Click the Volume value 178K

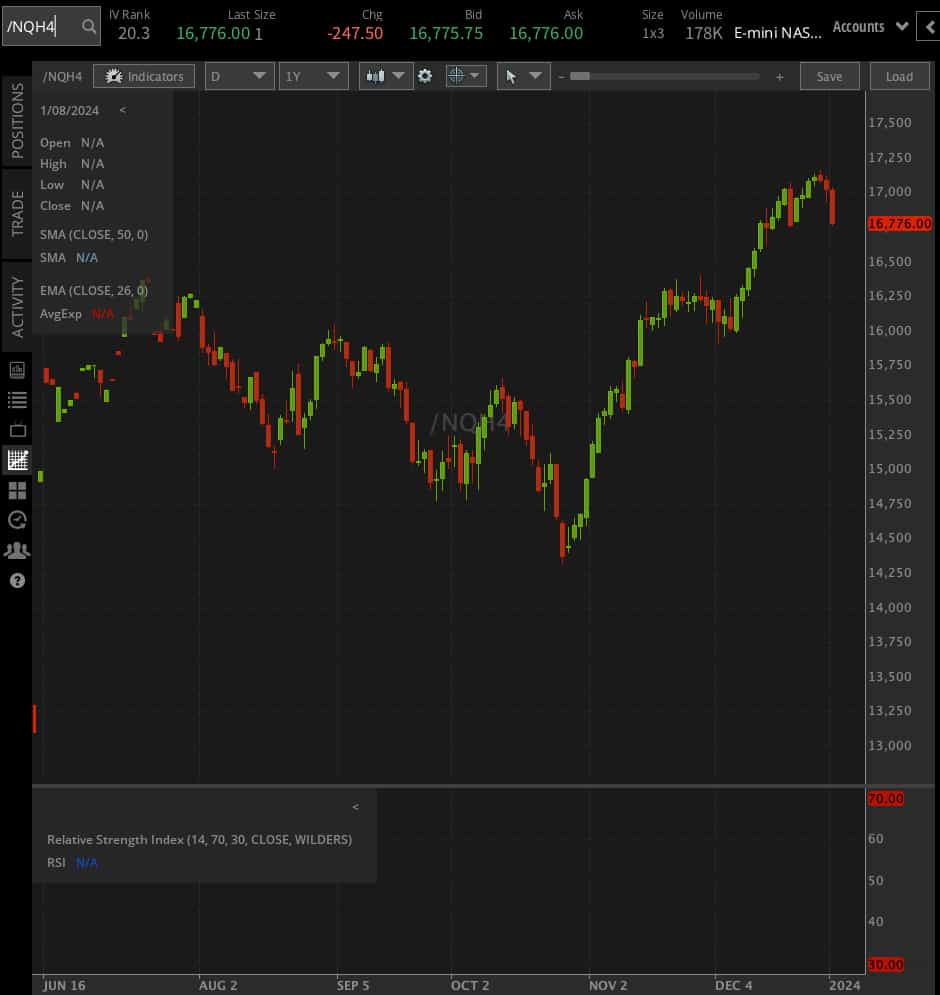point(703,33)
